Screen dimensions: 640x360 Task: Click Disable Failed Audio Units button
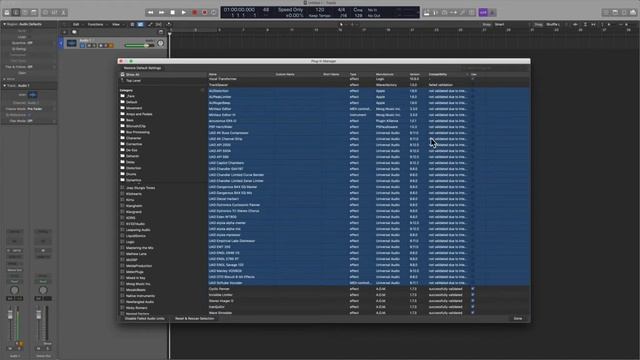tap(144, 318)
